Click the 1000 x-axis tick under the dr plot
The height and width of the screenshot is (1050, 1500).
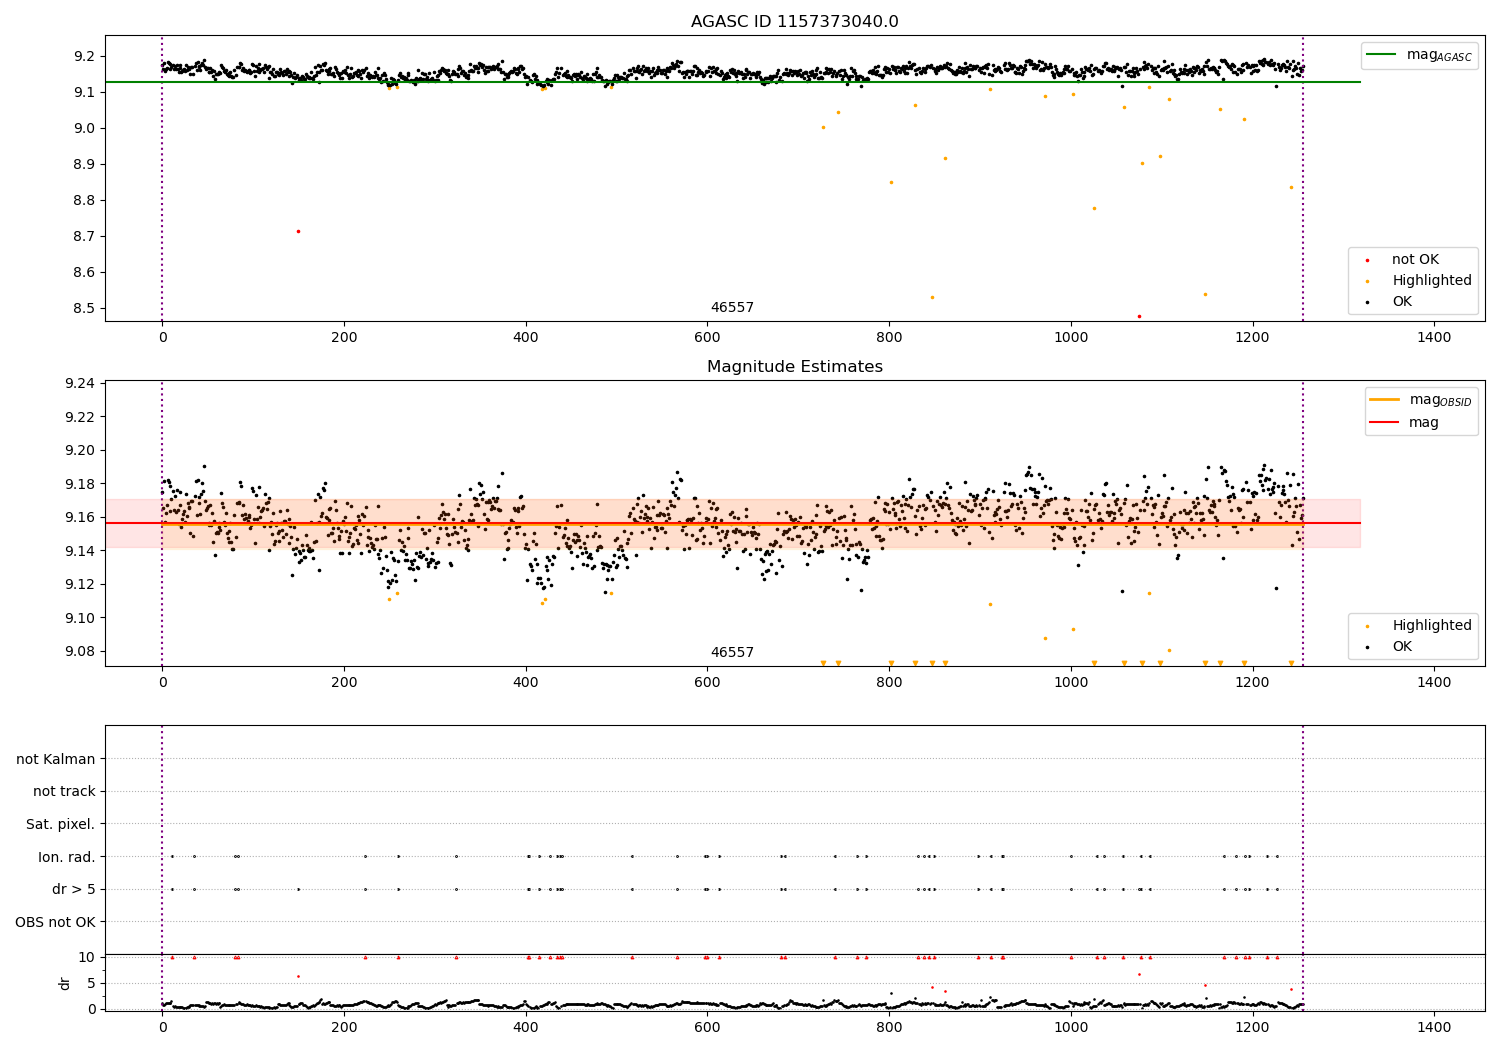tap(1071, 1028)
